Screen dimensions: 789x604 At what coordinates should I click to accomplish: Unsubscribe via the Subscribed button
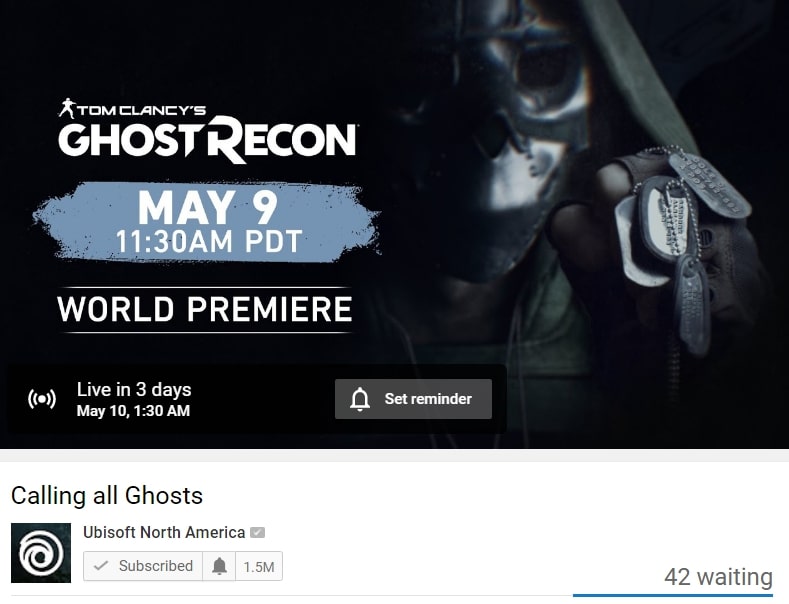click(143, 566)
